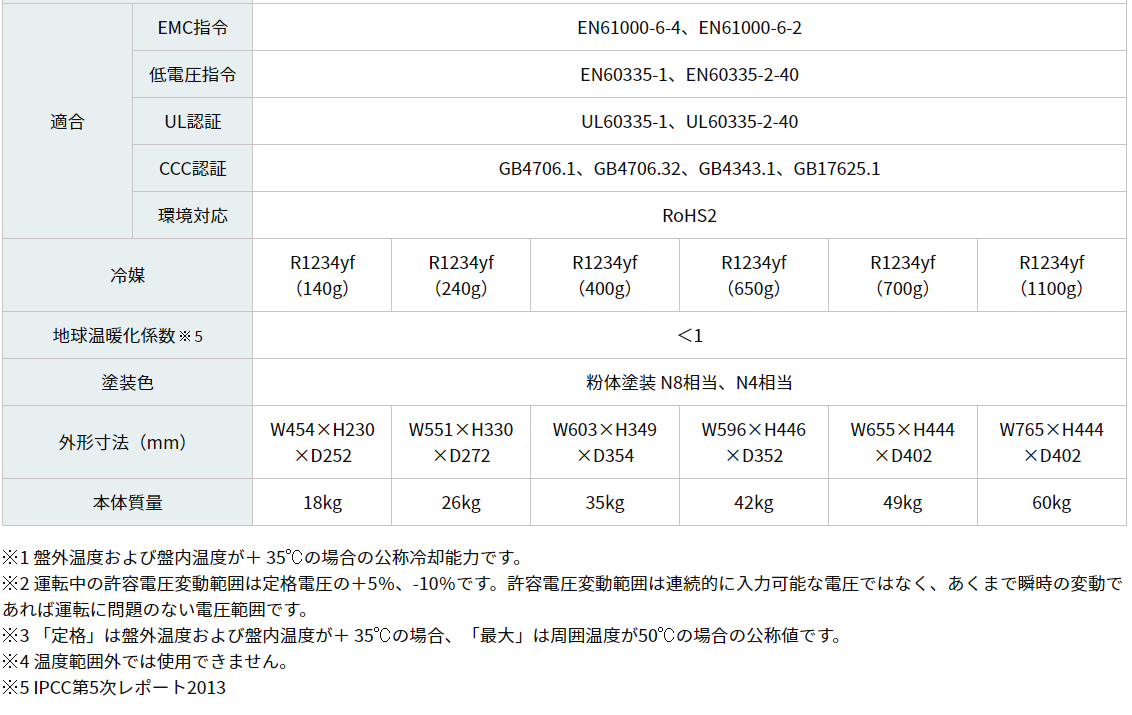
Task: Select the 60kg weight cell
Action: 1051,502
